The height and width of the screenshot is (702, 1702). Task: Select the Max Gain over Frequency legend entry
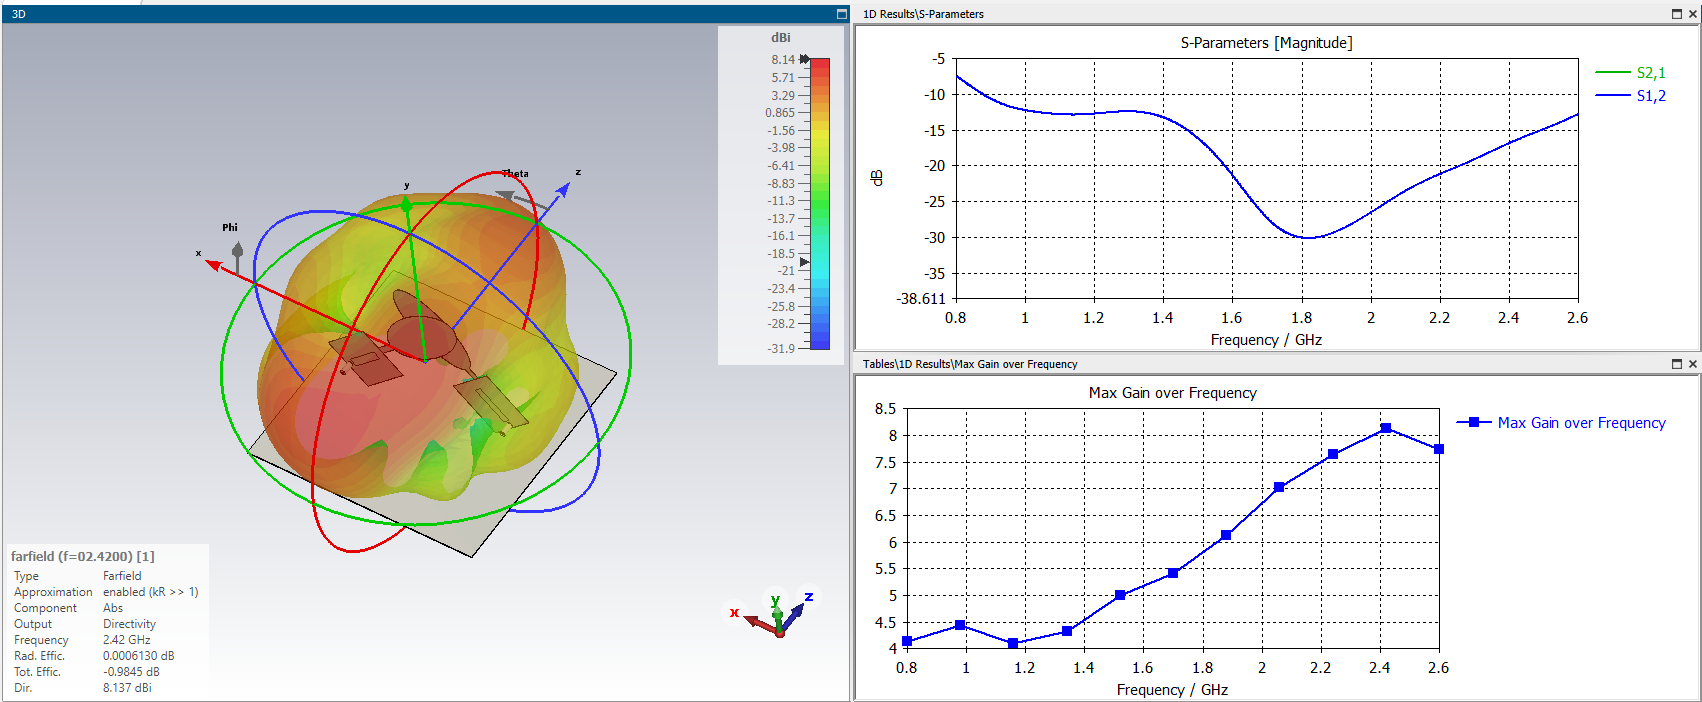[1580, 423]
